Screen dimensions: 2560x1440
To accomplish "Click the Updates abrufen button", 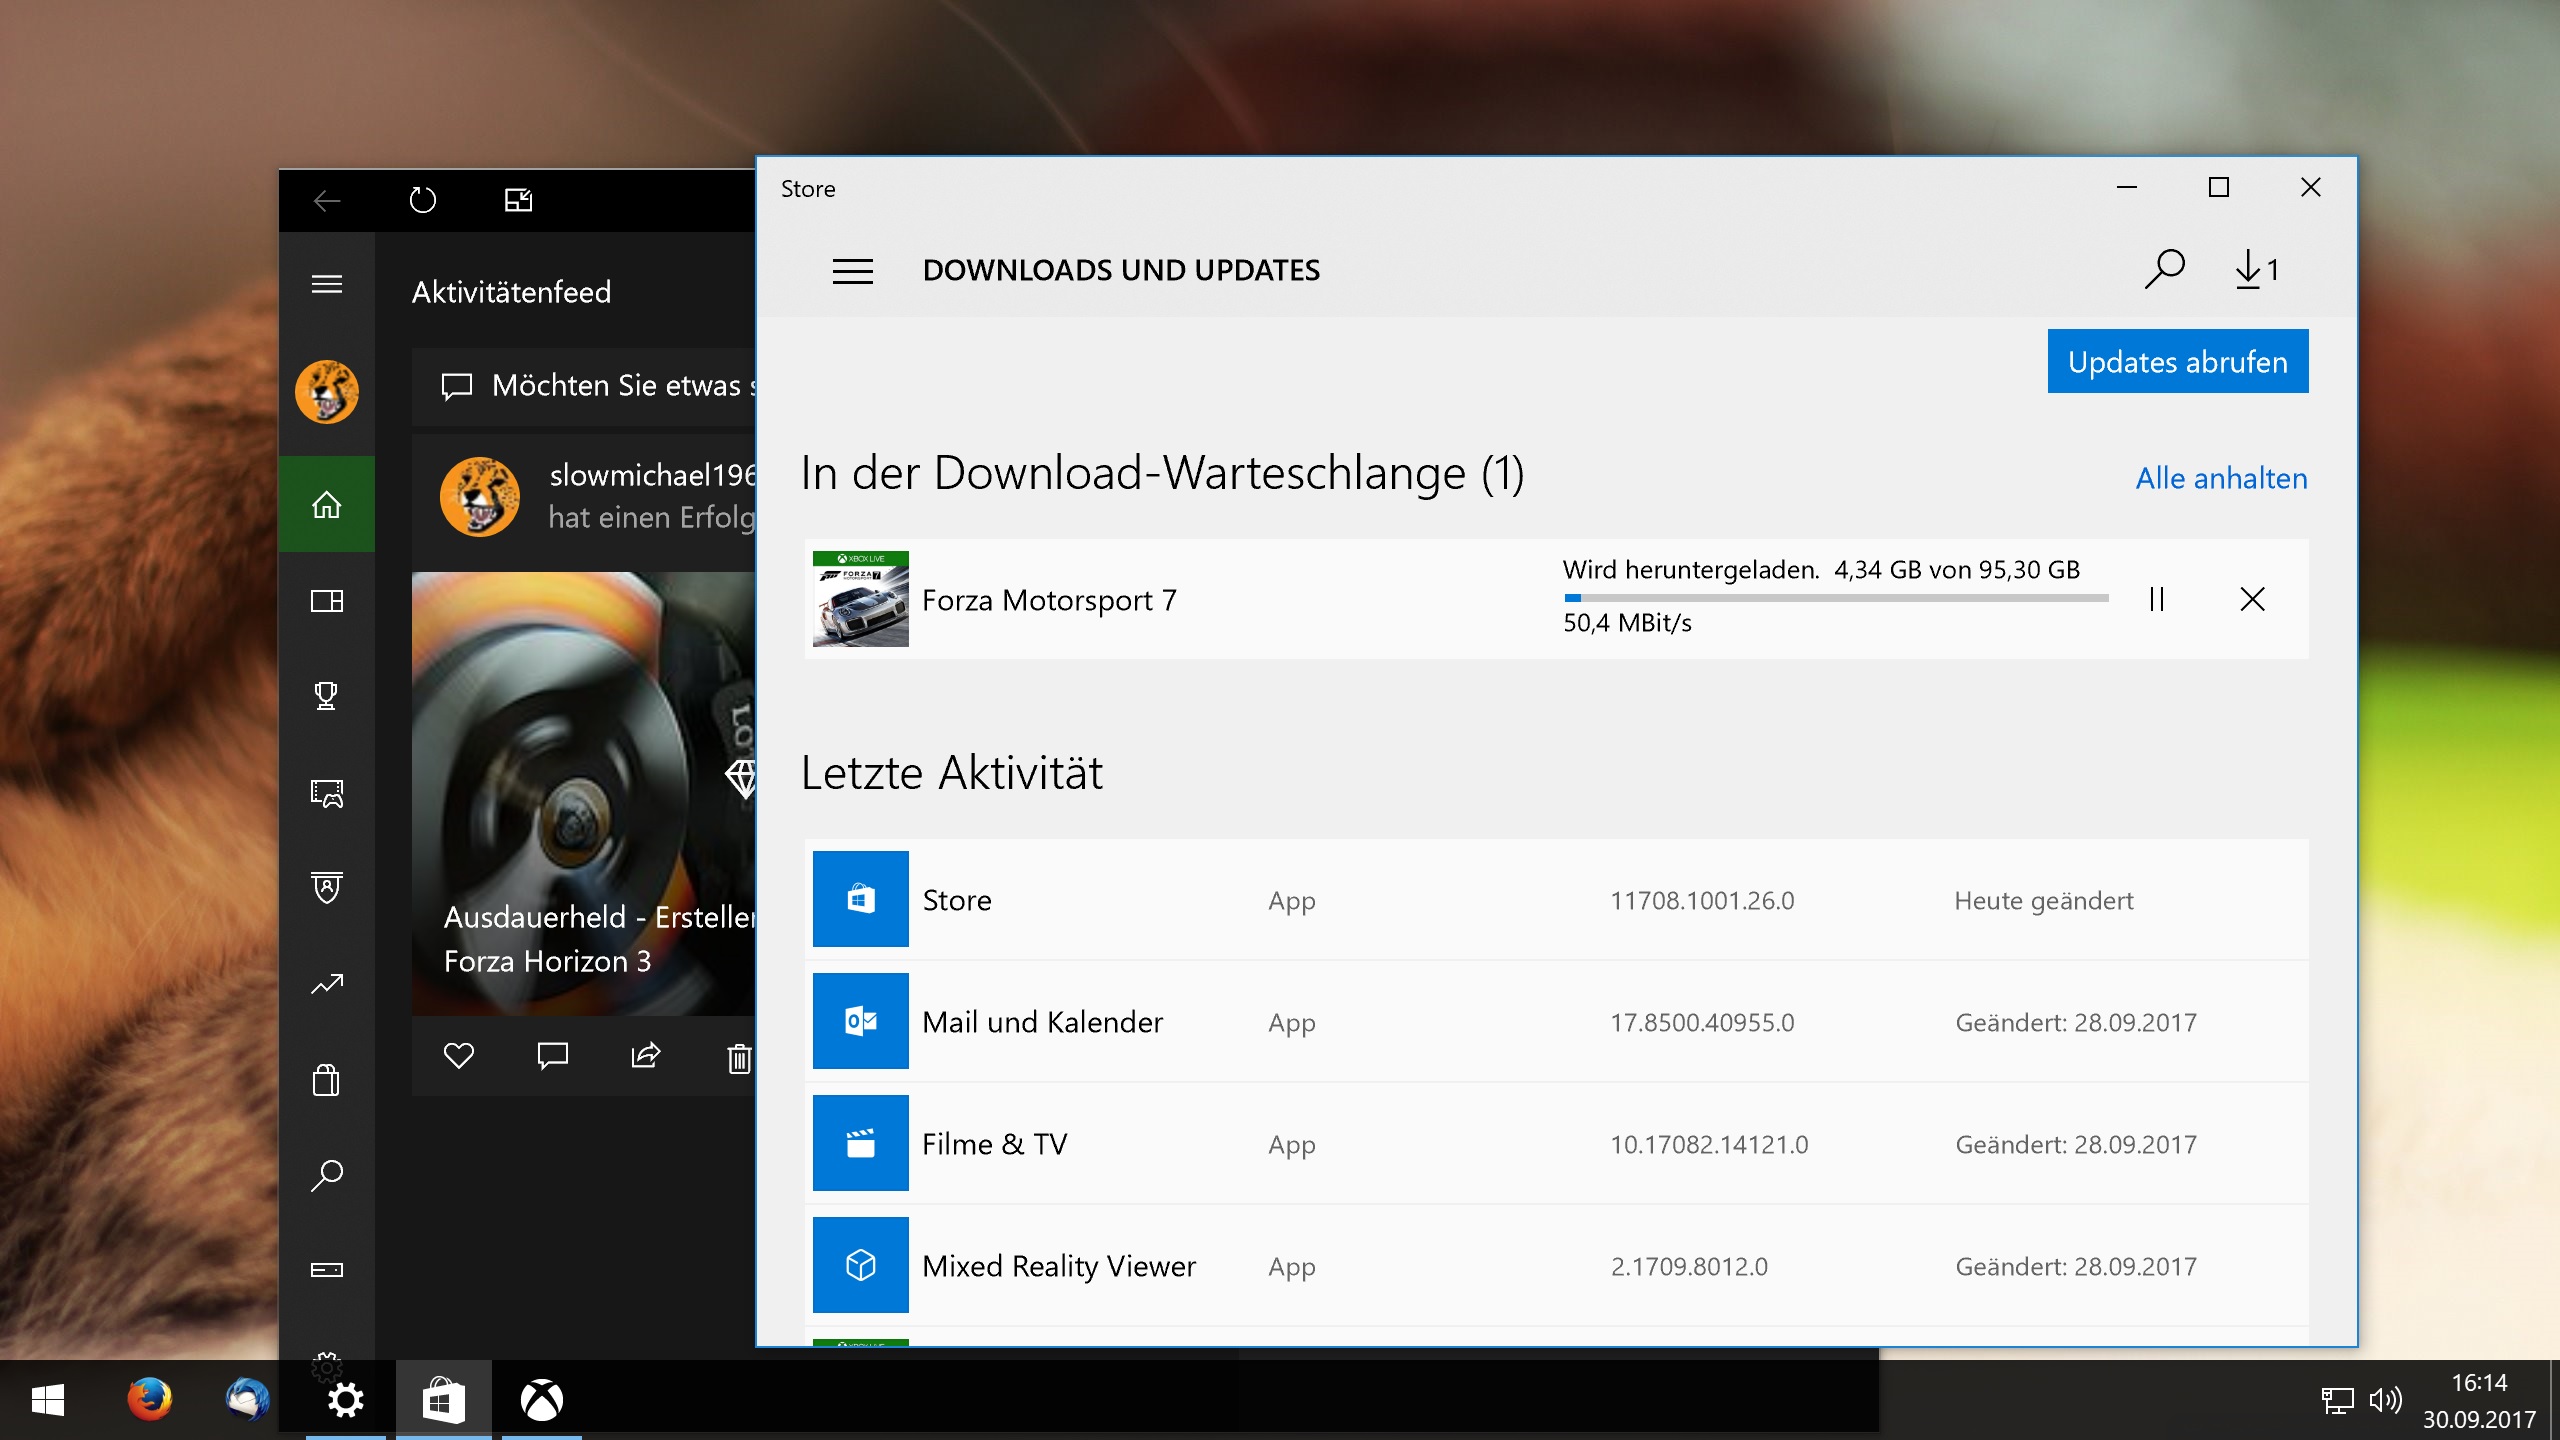I will pyautogui.click(x=2177, y=361).
